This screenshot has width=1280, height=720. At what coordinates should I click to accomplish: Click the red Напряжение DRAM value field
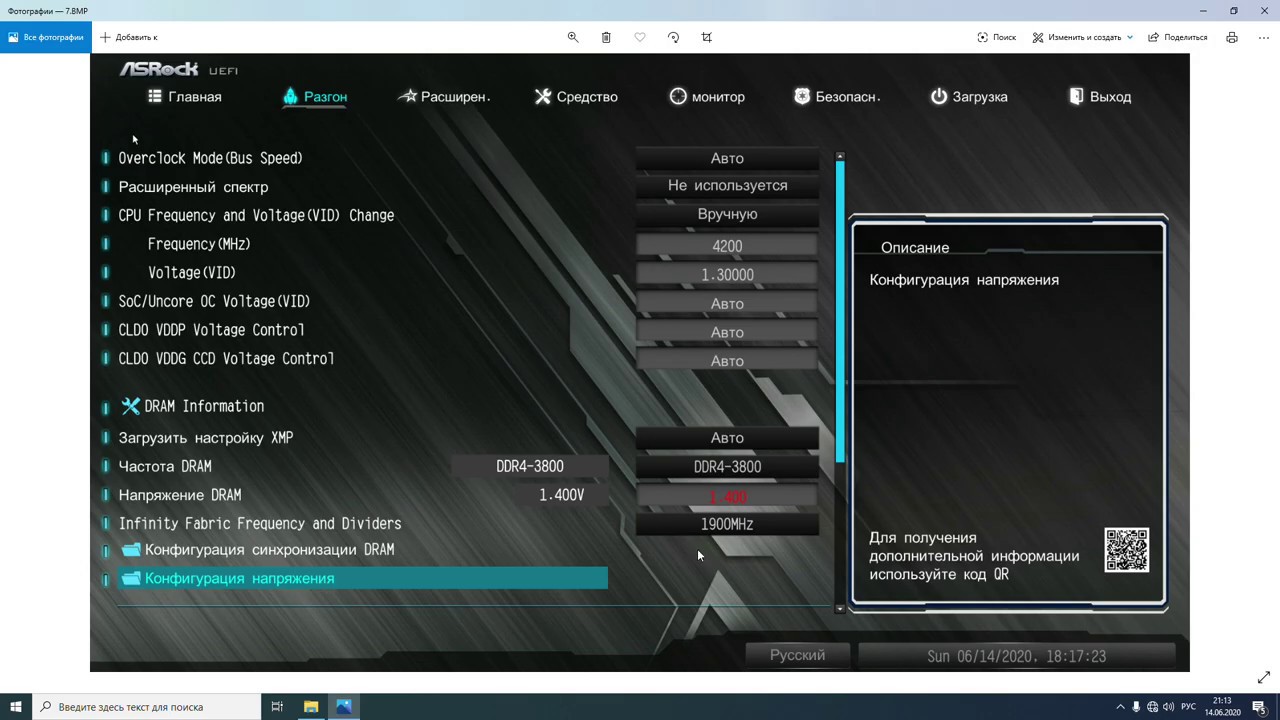coord(727,496)
